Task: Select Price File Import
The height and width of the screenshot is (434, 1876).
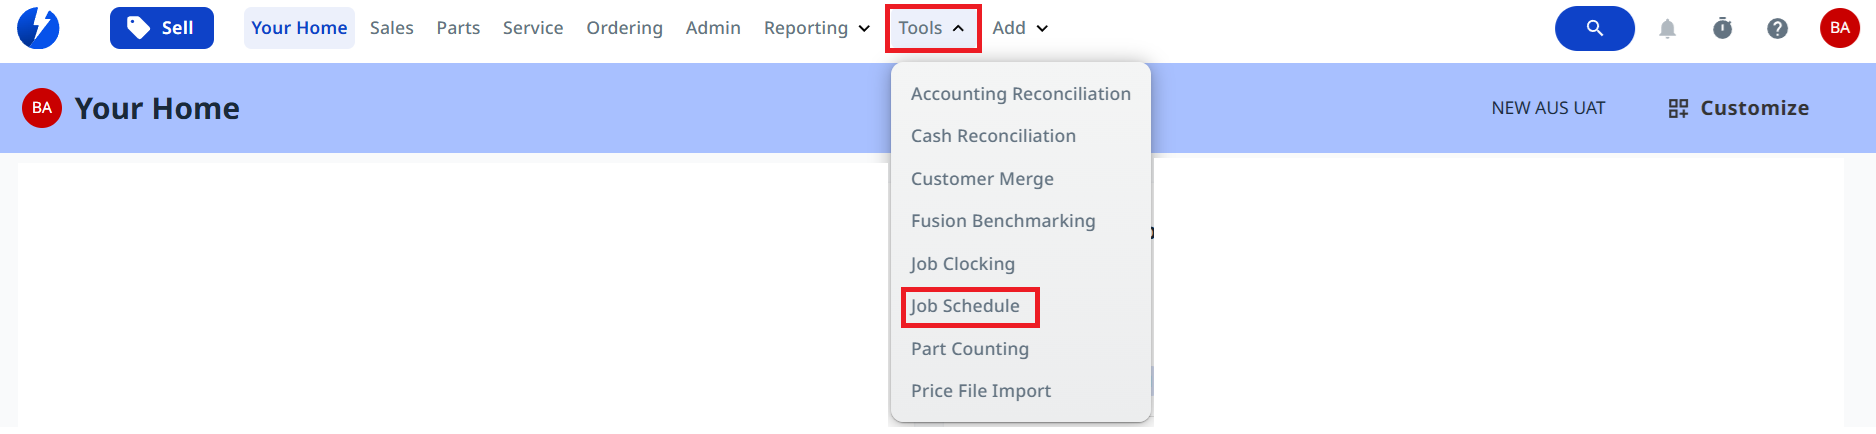Action: coord(980,391)
